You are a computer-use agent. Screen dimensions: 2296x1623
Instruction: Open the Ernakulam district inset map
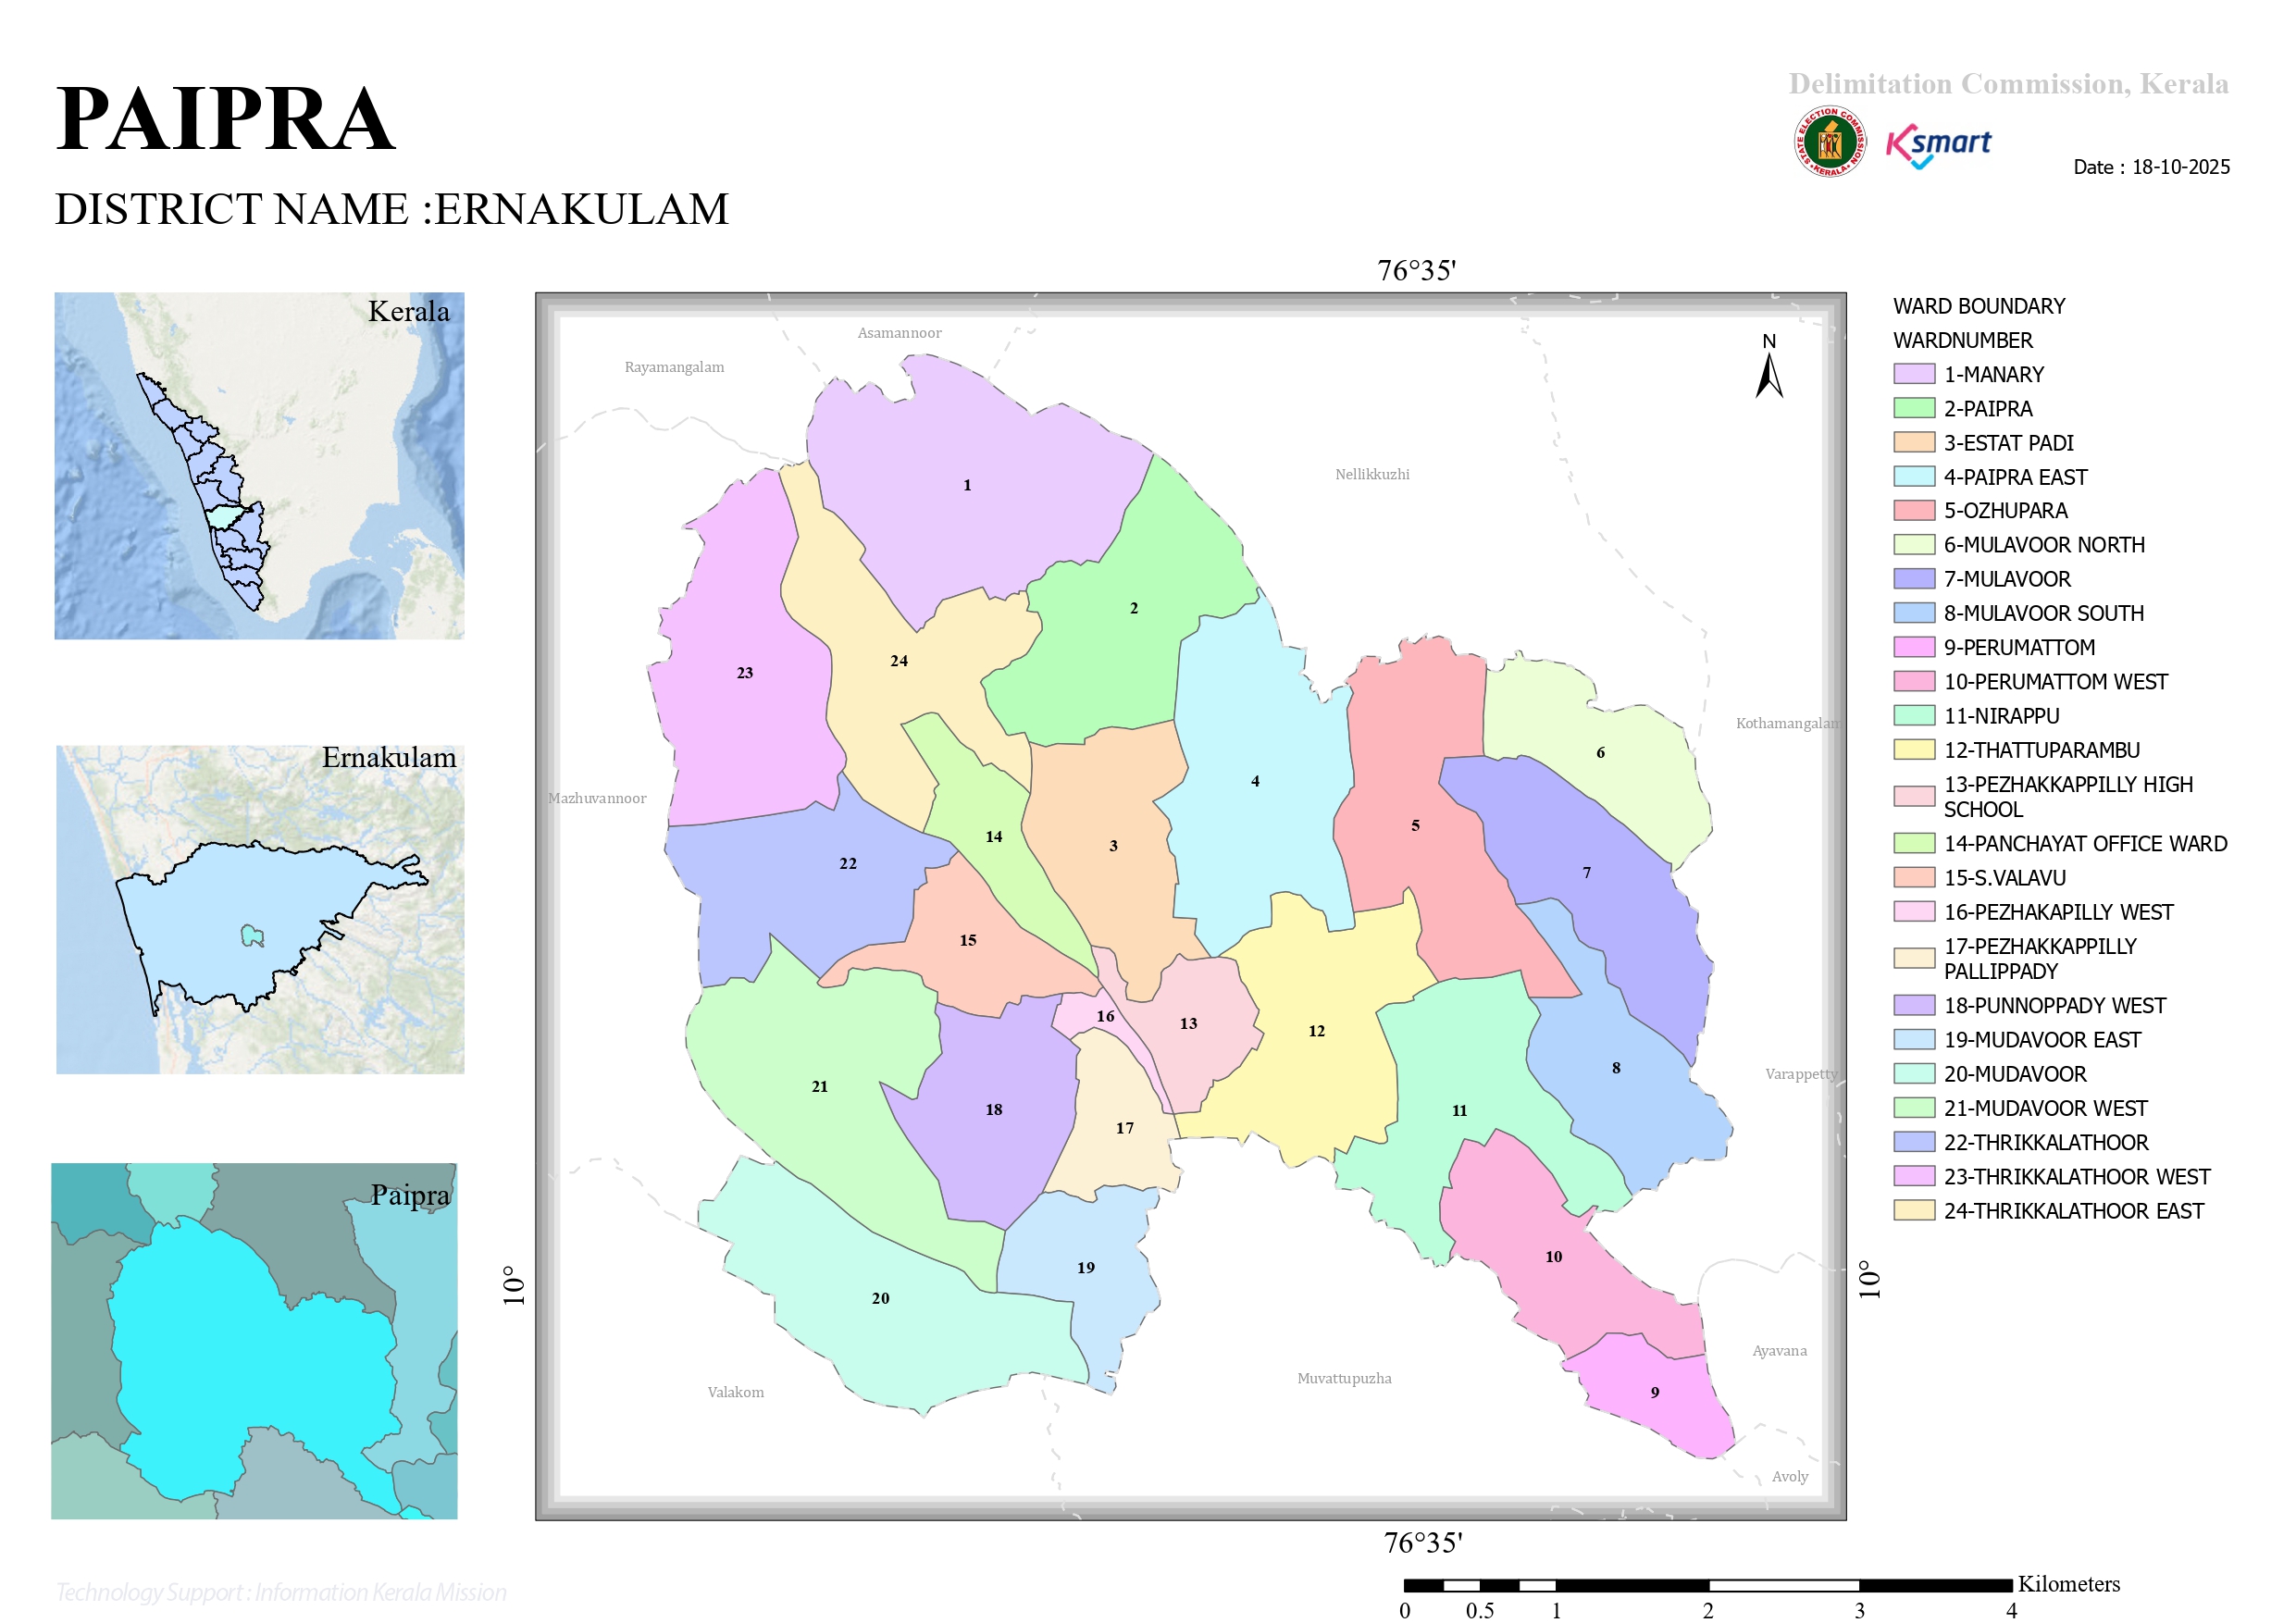pyautogui.click(x=260, y=909)
